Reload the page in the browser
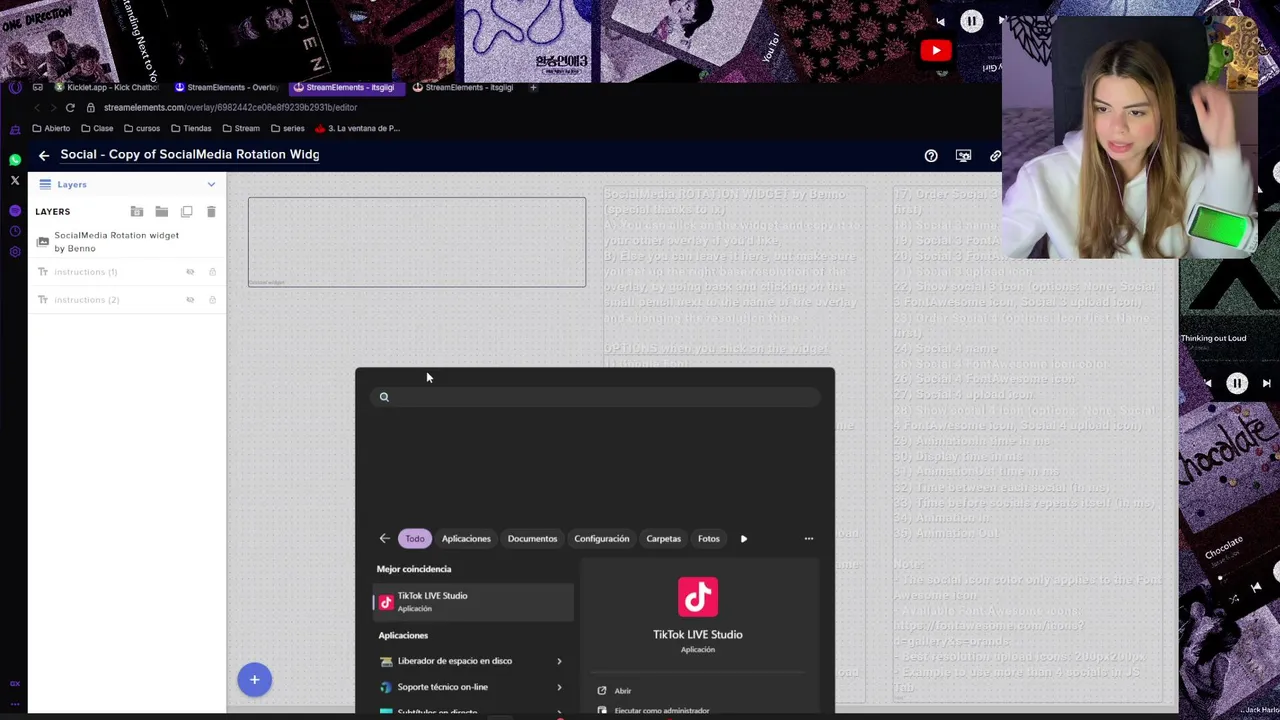Image resolution: width=1280 pixels, height=720 pixels. 70,108
